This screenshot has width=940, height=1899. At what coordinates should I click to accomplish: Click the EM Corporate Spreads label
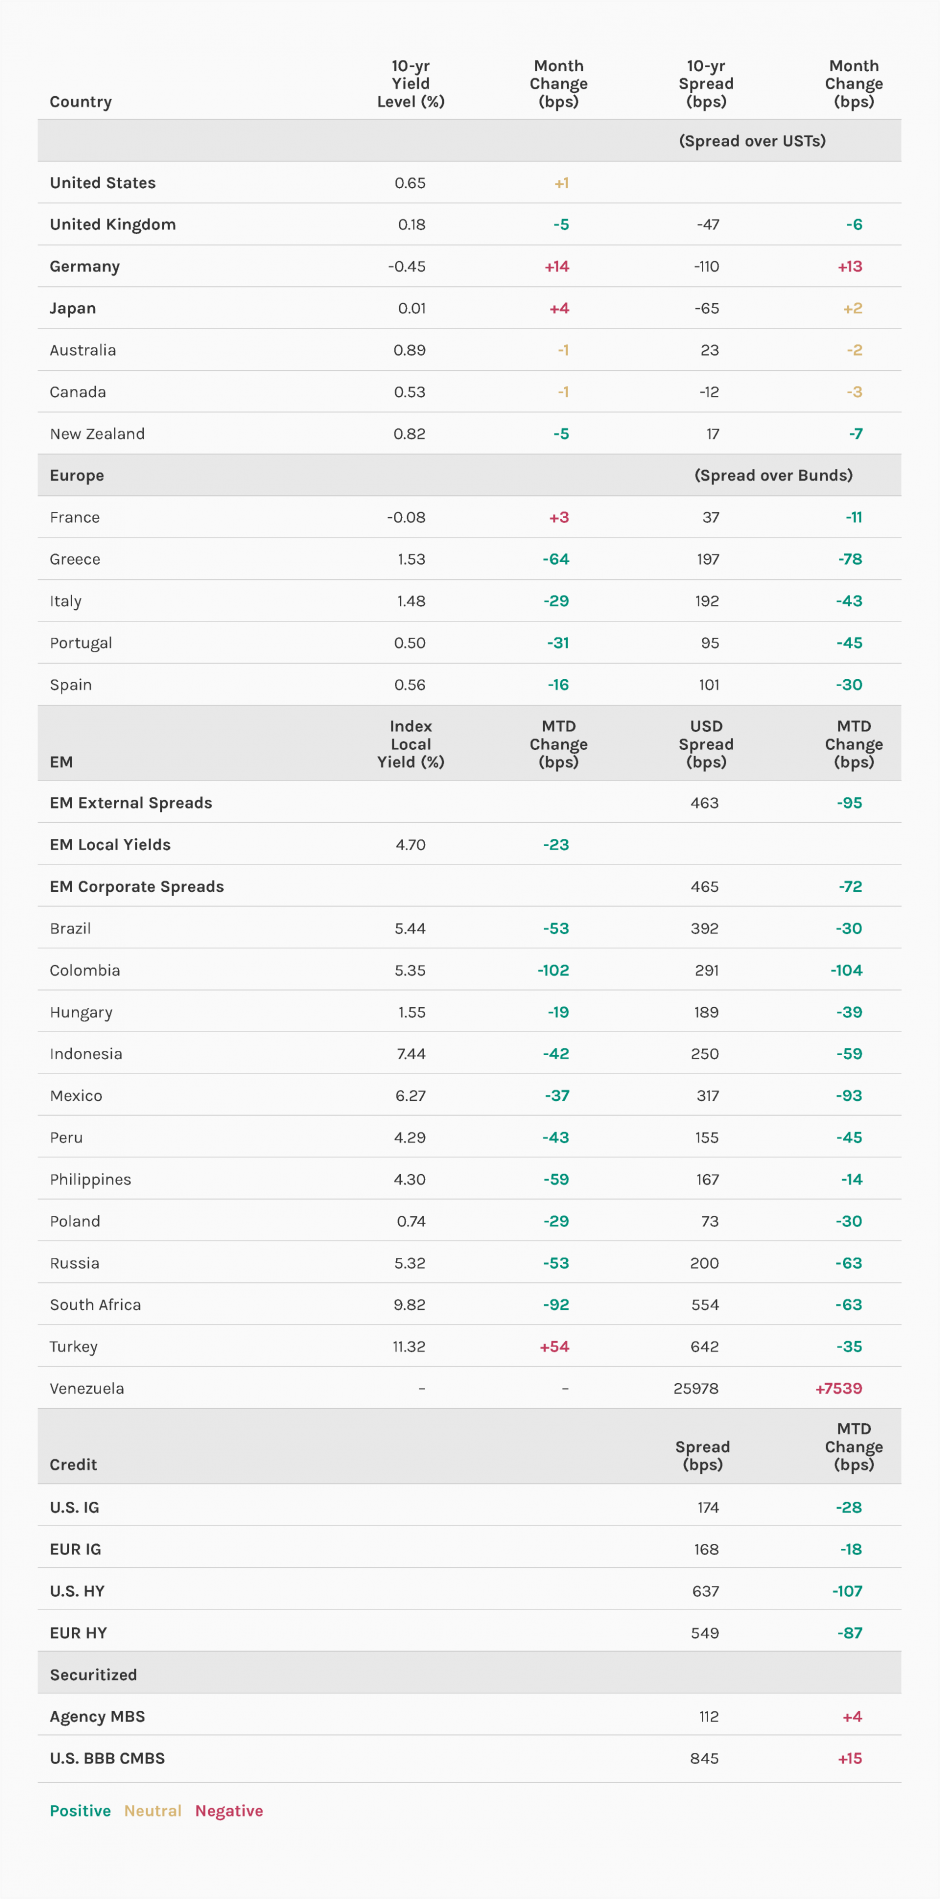click(137, 887)
